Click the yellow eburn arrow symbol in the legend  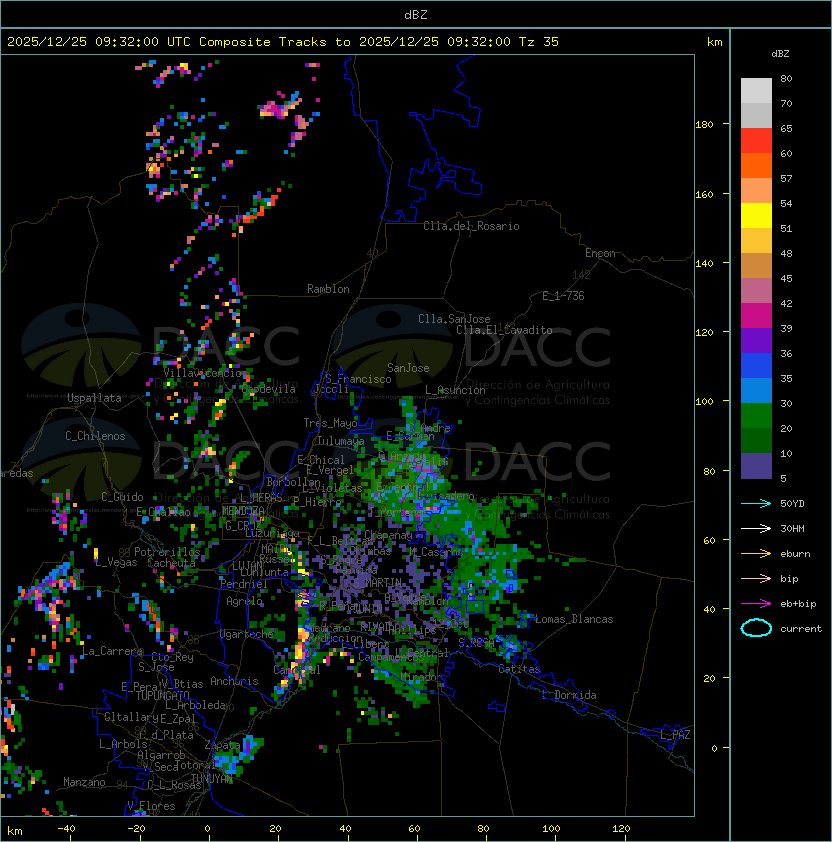(756, 554)
